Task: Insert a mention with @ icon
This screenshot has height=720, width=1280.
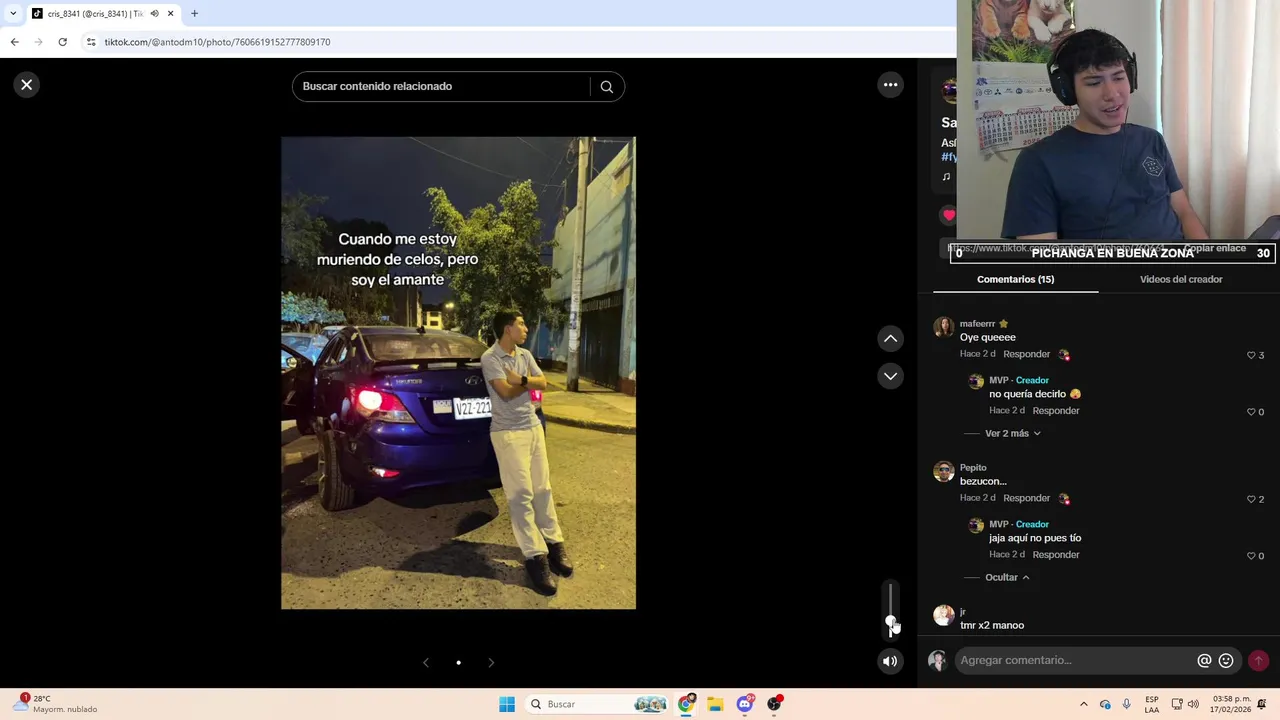Action: pos(1204,661)
